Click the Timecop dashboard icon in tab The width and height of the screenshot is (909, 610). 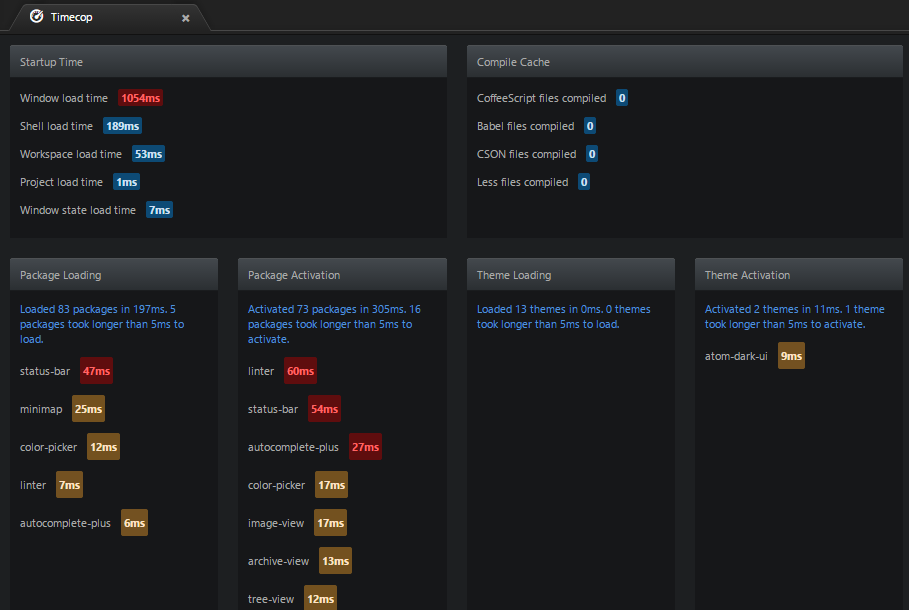(x=37, y=17)
